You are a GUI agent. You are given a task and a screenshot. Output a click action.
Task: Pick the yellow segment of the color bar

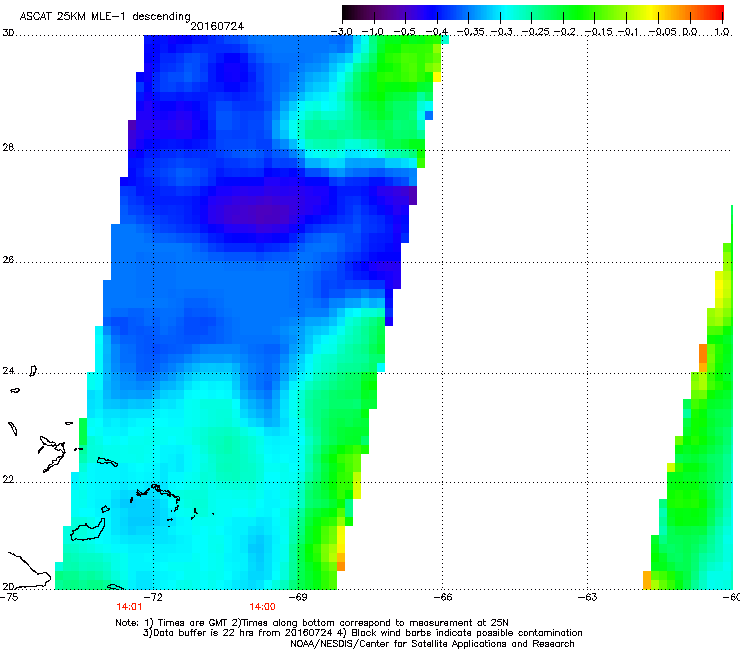click(652, 12)
